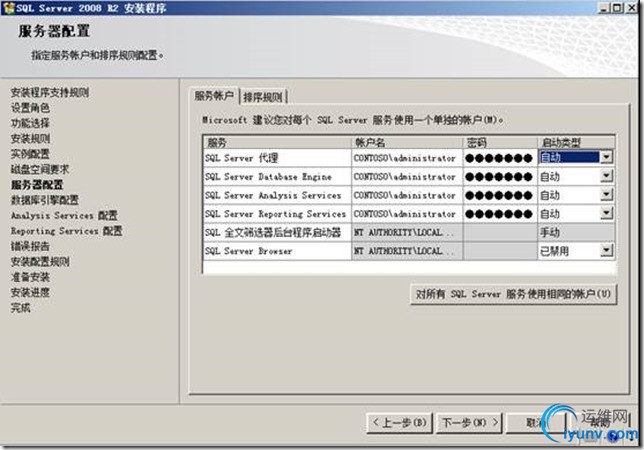Image resolution: width=644 pixels, height=450 pixels.
Task: Click account name field for SQL Server Analysis Services
Action: pos(407,195)
